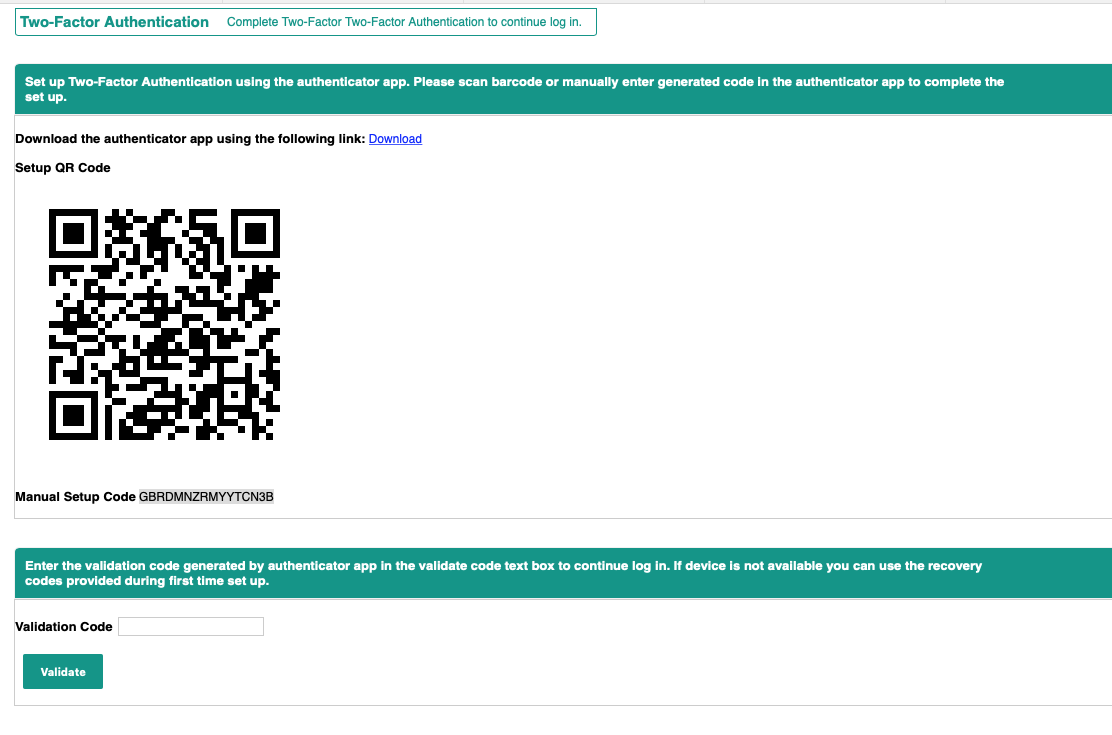This screenshot has width=1112, height=735.
Task: Select the manual code GBRDMNZRMYYTCN3B
Action: pos(206,497)
